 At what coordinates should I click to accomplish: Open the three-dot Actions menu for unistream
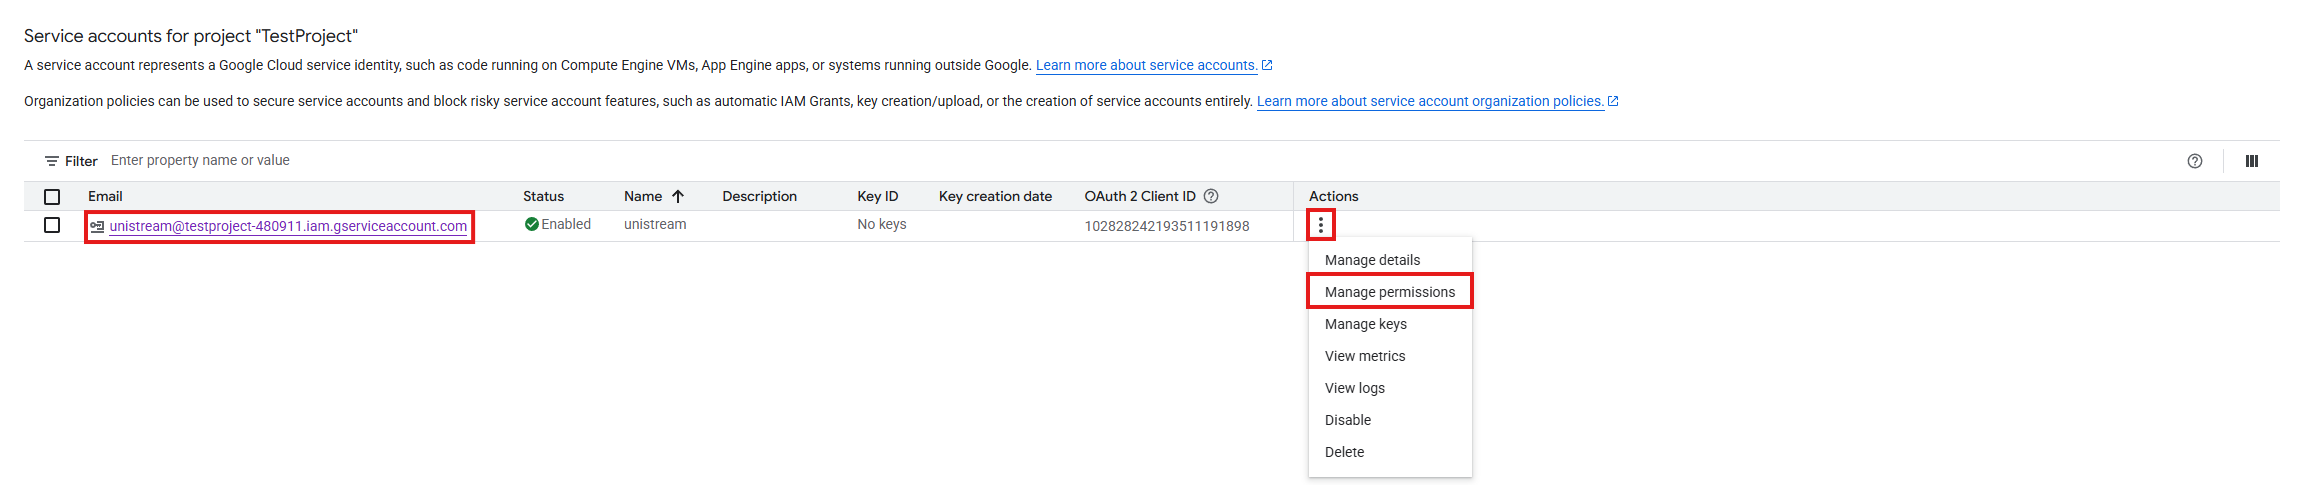[x=1320, y=225]
